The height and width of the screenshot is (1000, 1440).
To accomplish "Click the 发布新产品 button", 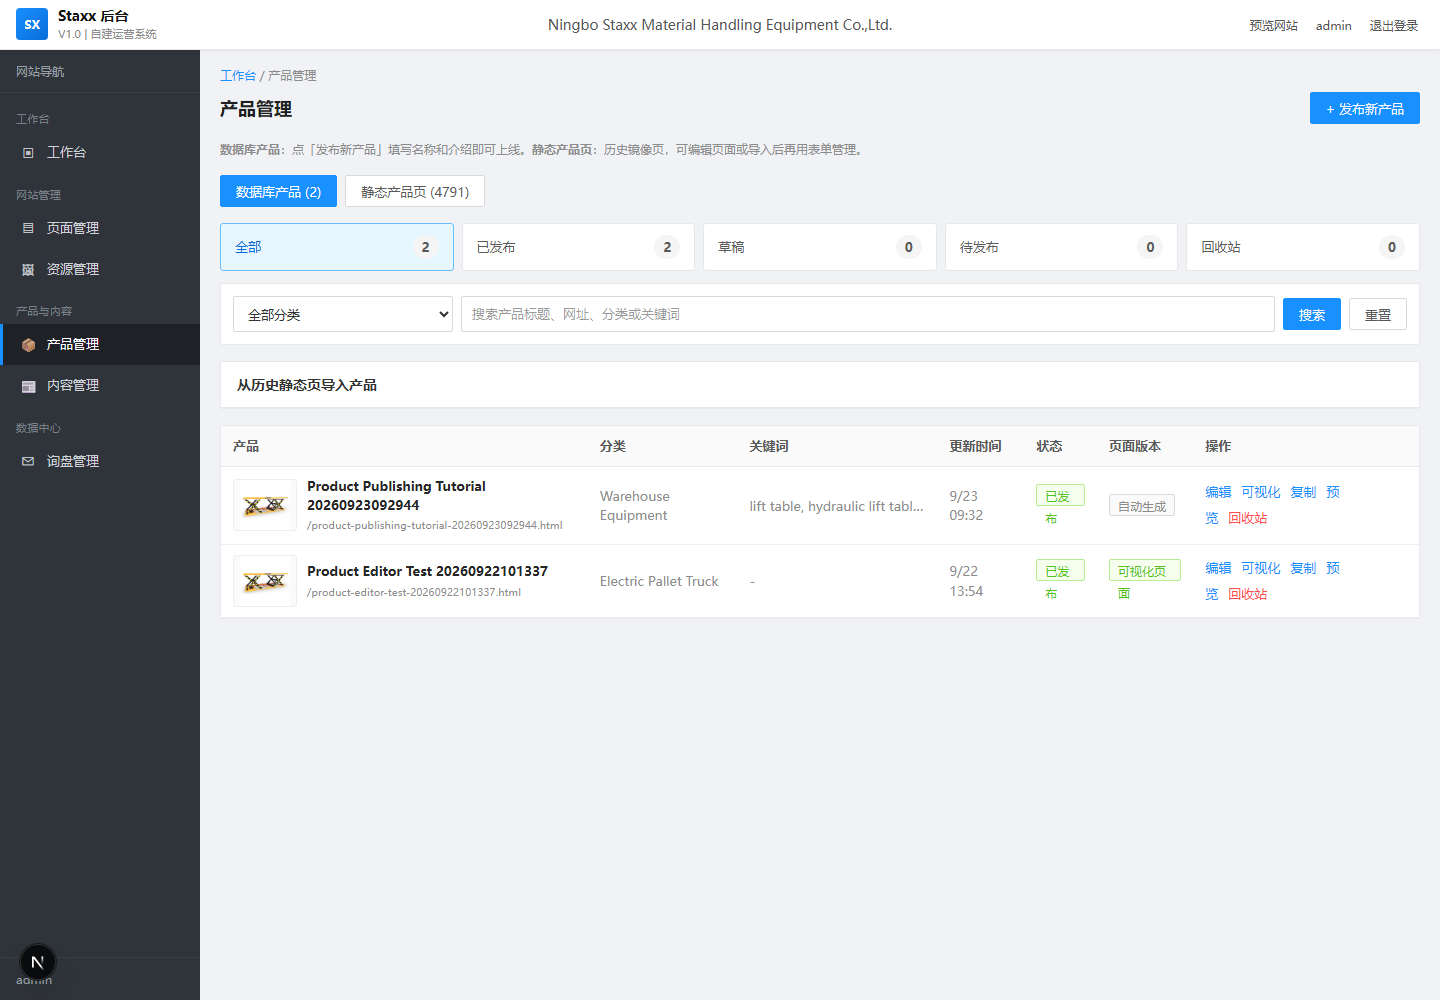I will [1365, 108].
